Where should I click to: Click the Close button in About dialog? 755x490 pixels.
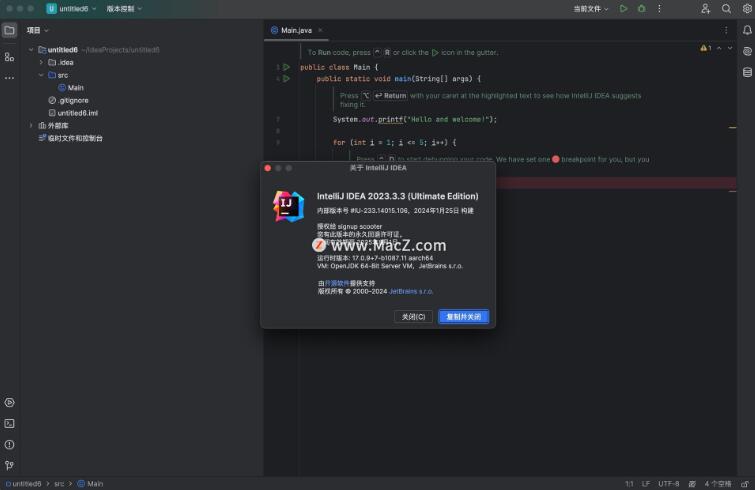tap(413, 317)
